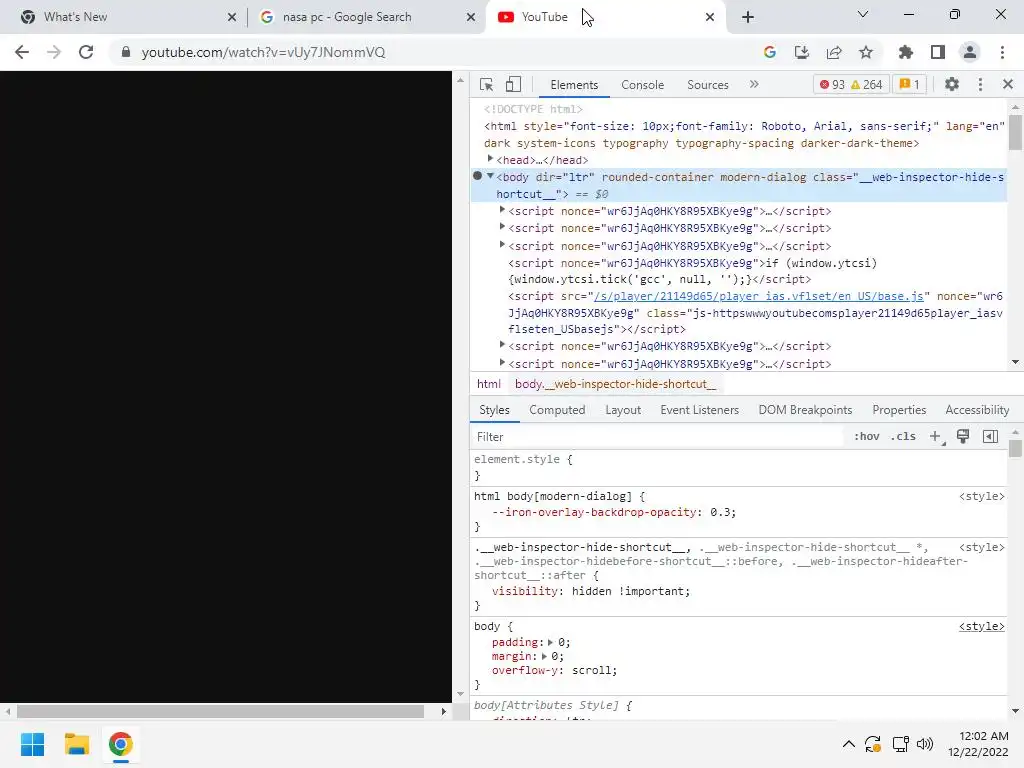Image resolution: width=1024 pixels, height=768 pixels.
Task: Show more DevTools tabs chevron
Action: click(x=754, y=84)
